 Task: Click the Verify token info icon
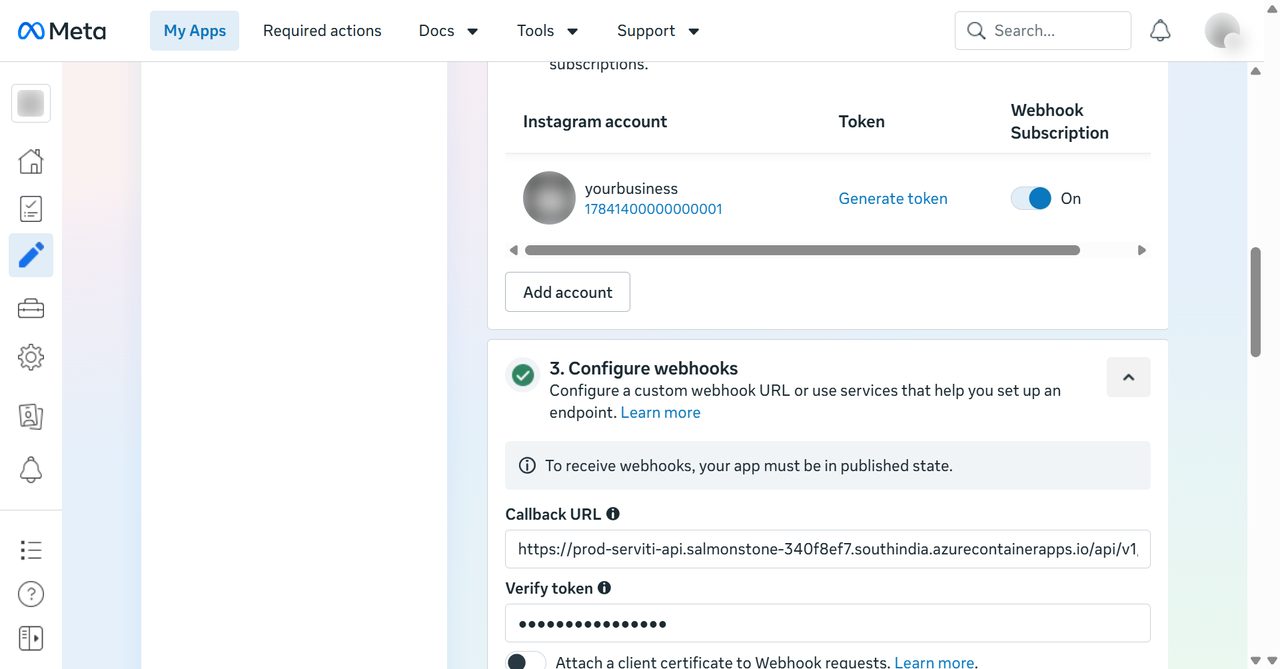tap(604, 588)
